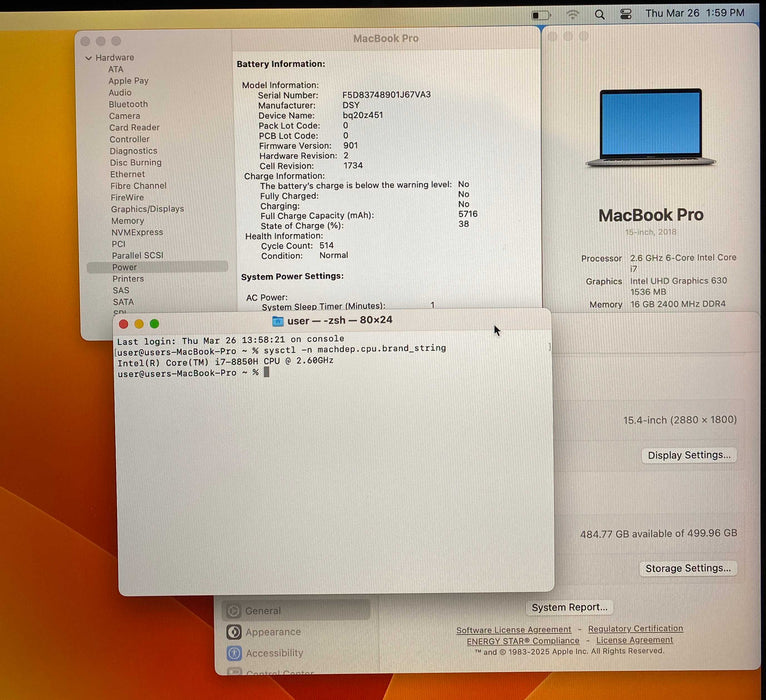Click the System Report button
The image size is (766, 700).
click(570, 607)
